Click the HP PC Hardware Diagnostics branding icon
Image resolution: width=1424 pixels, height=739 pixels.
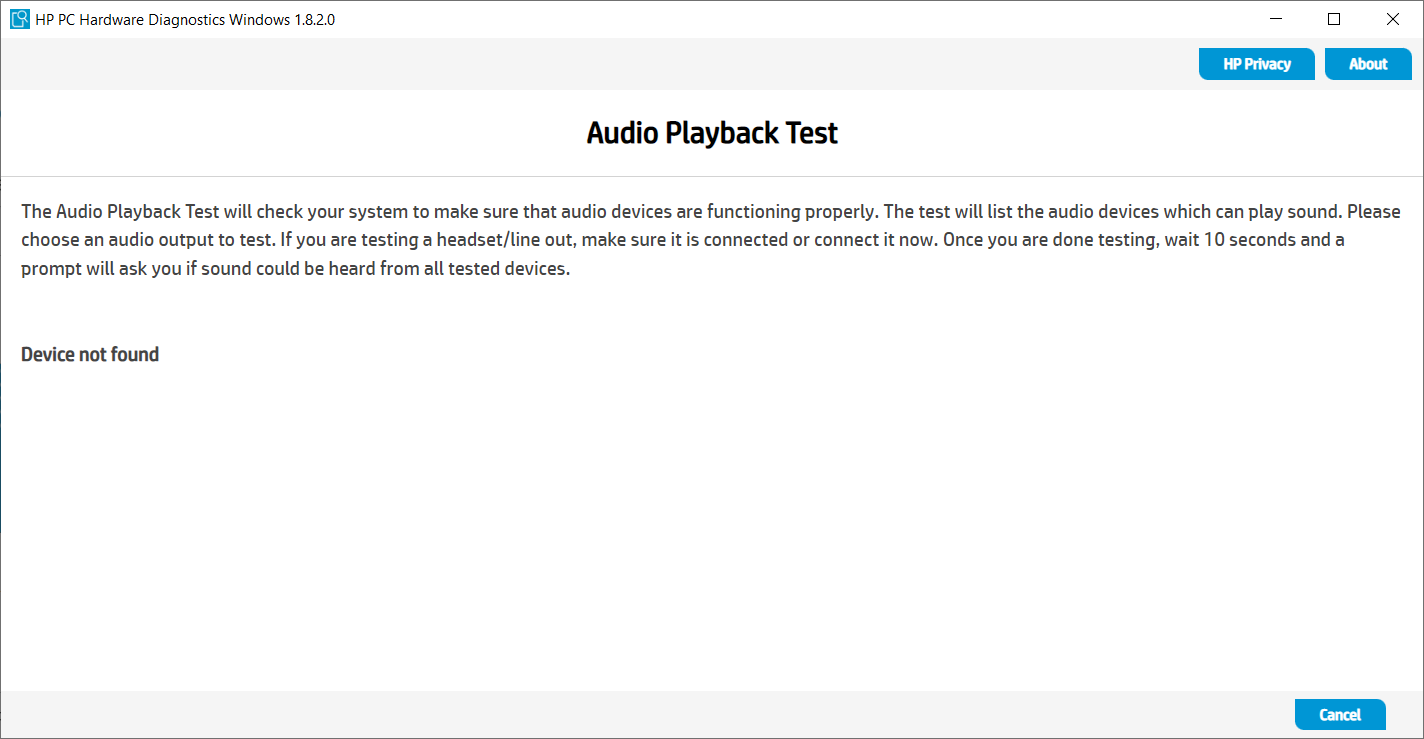[x=18, y=18]
